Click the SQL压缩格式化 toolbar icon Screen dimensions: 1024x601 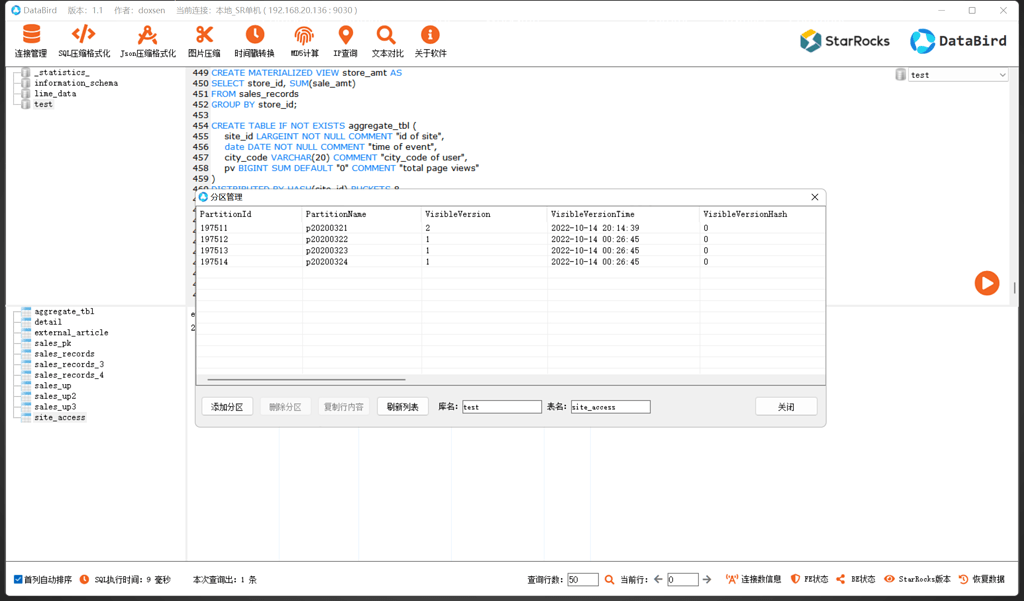84,41
